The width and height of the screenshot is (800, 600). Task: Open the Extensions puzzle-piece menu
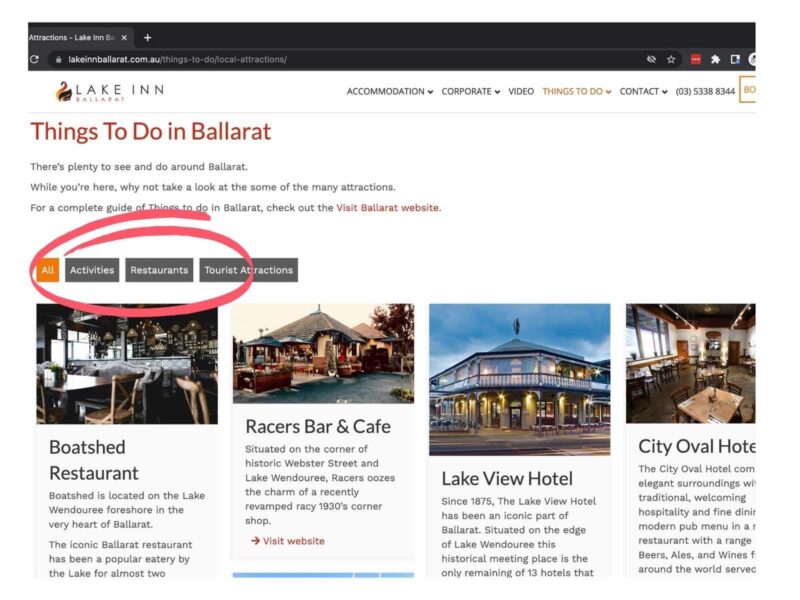pyautogui.click(x=715, y=59)
